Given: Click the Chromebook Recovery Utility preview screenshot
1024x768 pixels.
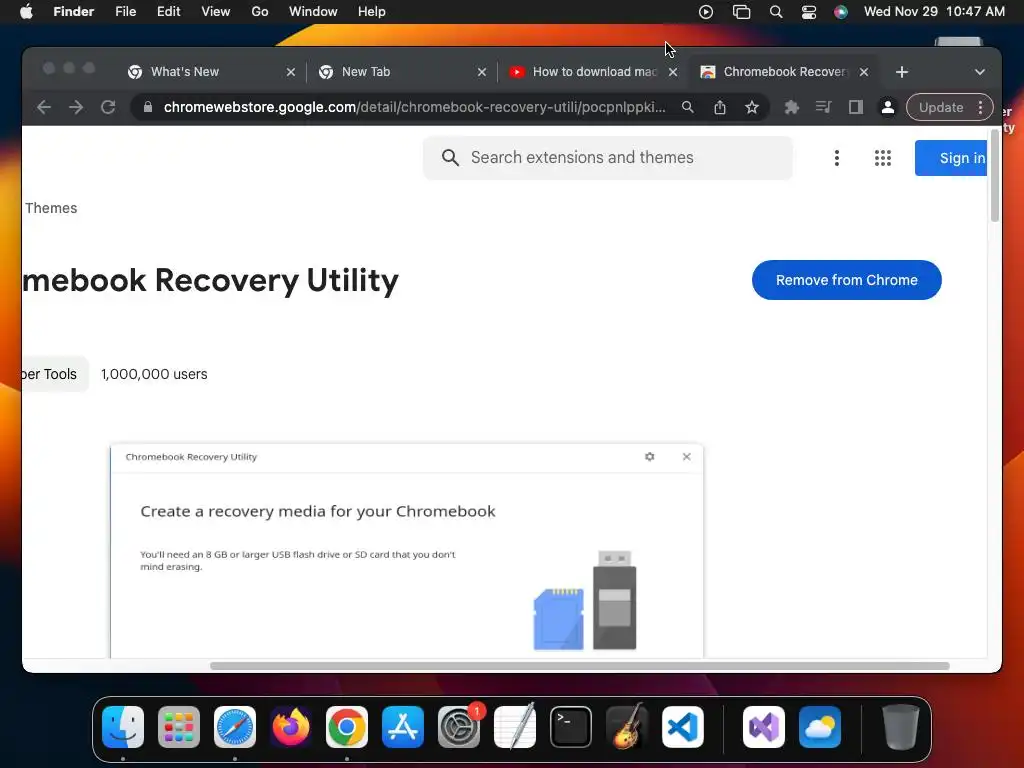Looking at the screenshot, I should [x=407, y=551].
